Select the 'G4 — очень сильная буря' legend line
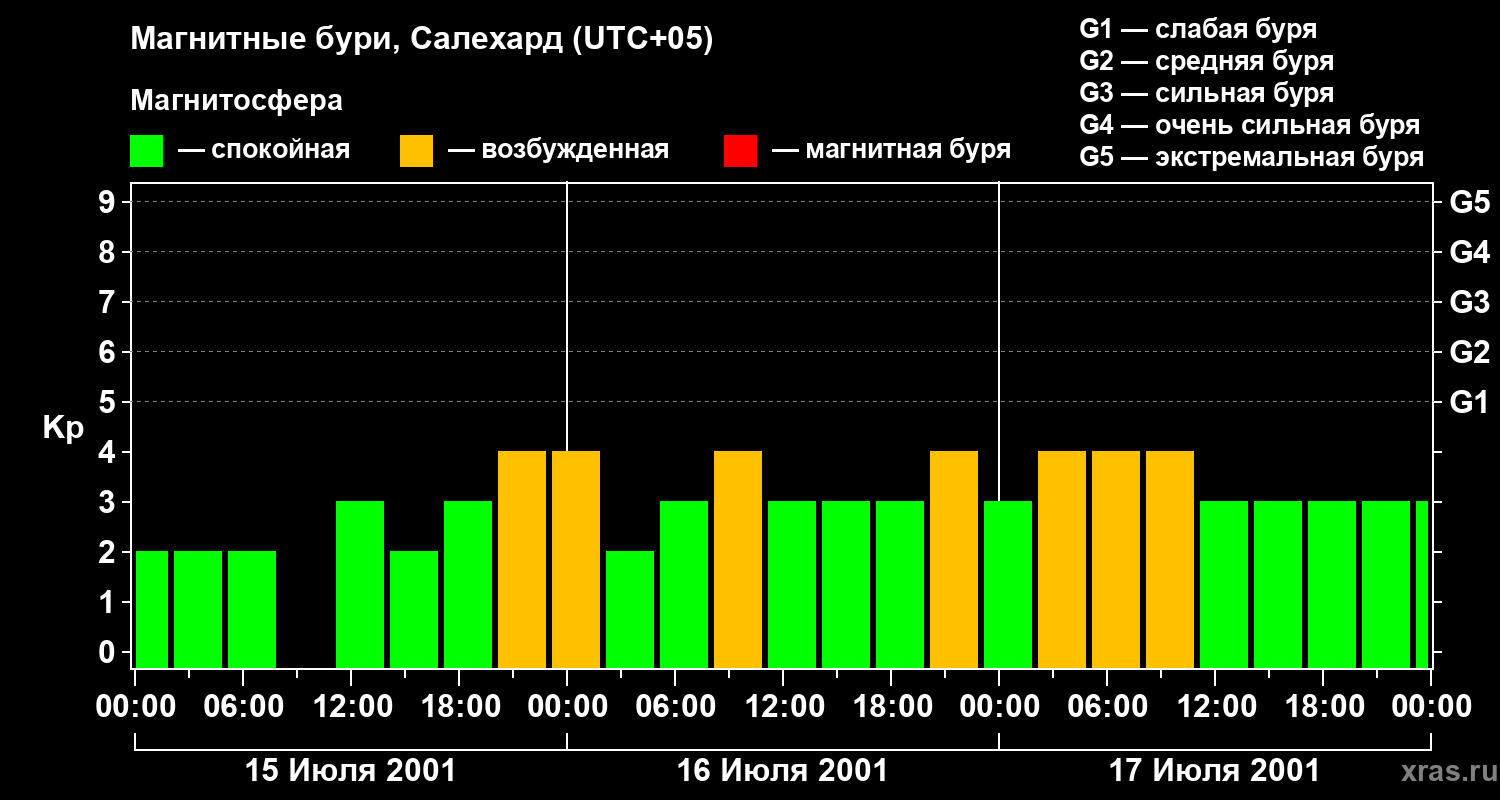The height and width of the screenshot is (800, 1500). point(1249,125)
